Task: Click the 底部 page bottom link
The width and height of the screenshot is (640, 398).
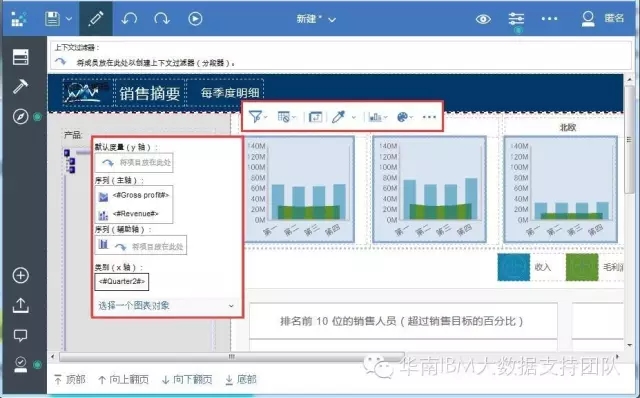Action: point(241,380)
